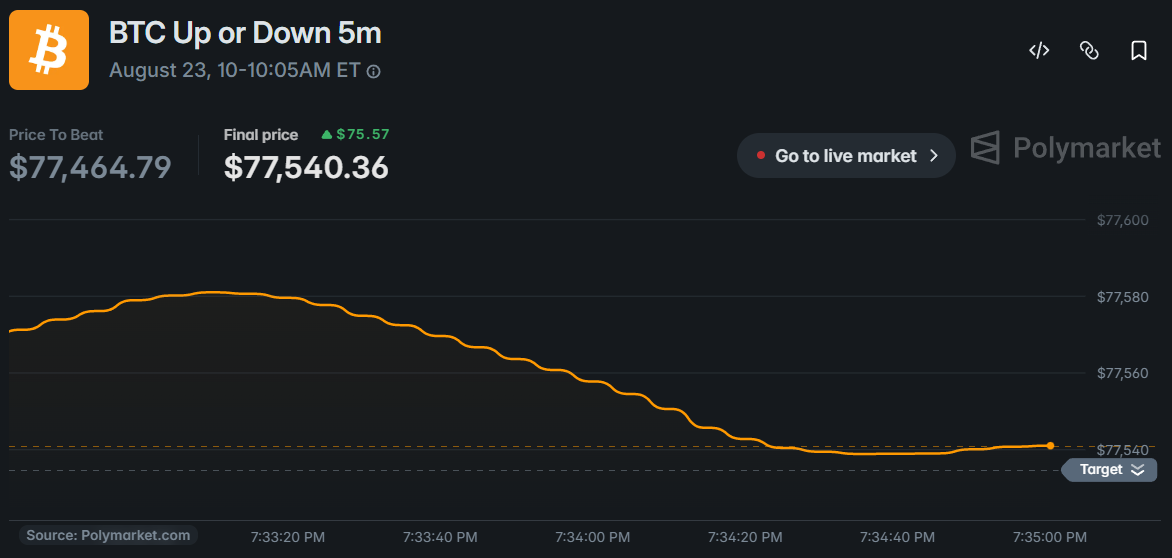
Task: Click the Price To Beat value
Action: [90, 167]
